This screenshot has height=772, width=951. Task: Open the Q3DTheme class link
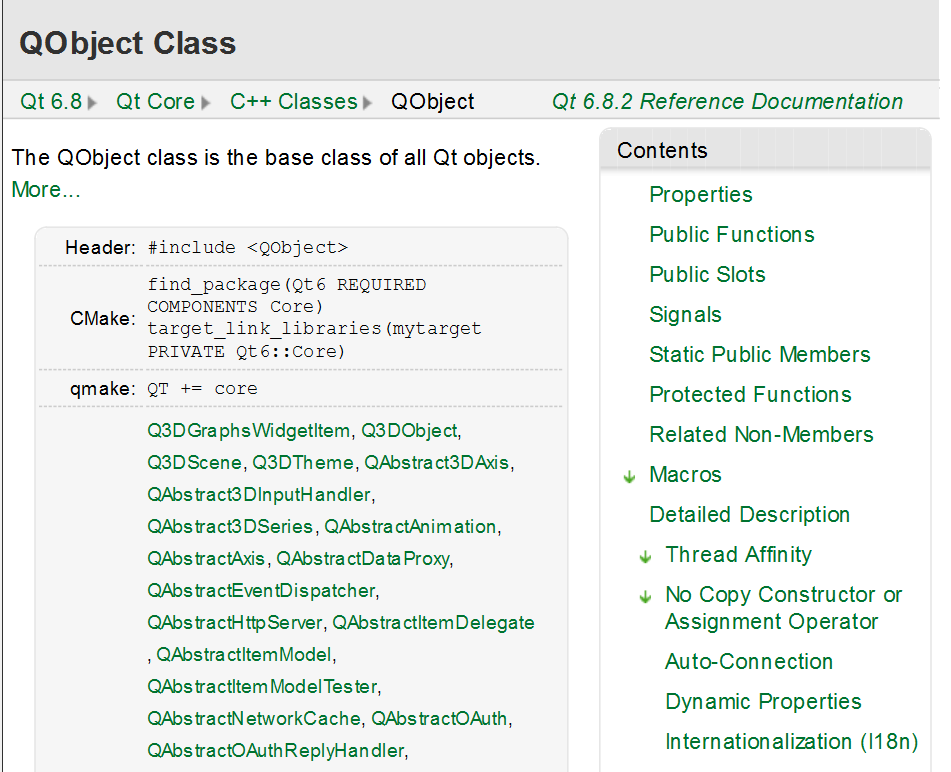[x=303, y=463]
